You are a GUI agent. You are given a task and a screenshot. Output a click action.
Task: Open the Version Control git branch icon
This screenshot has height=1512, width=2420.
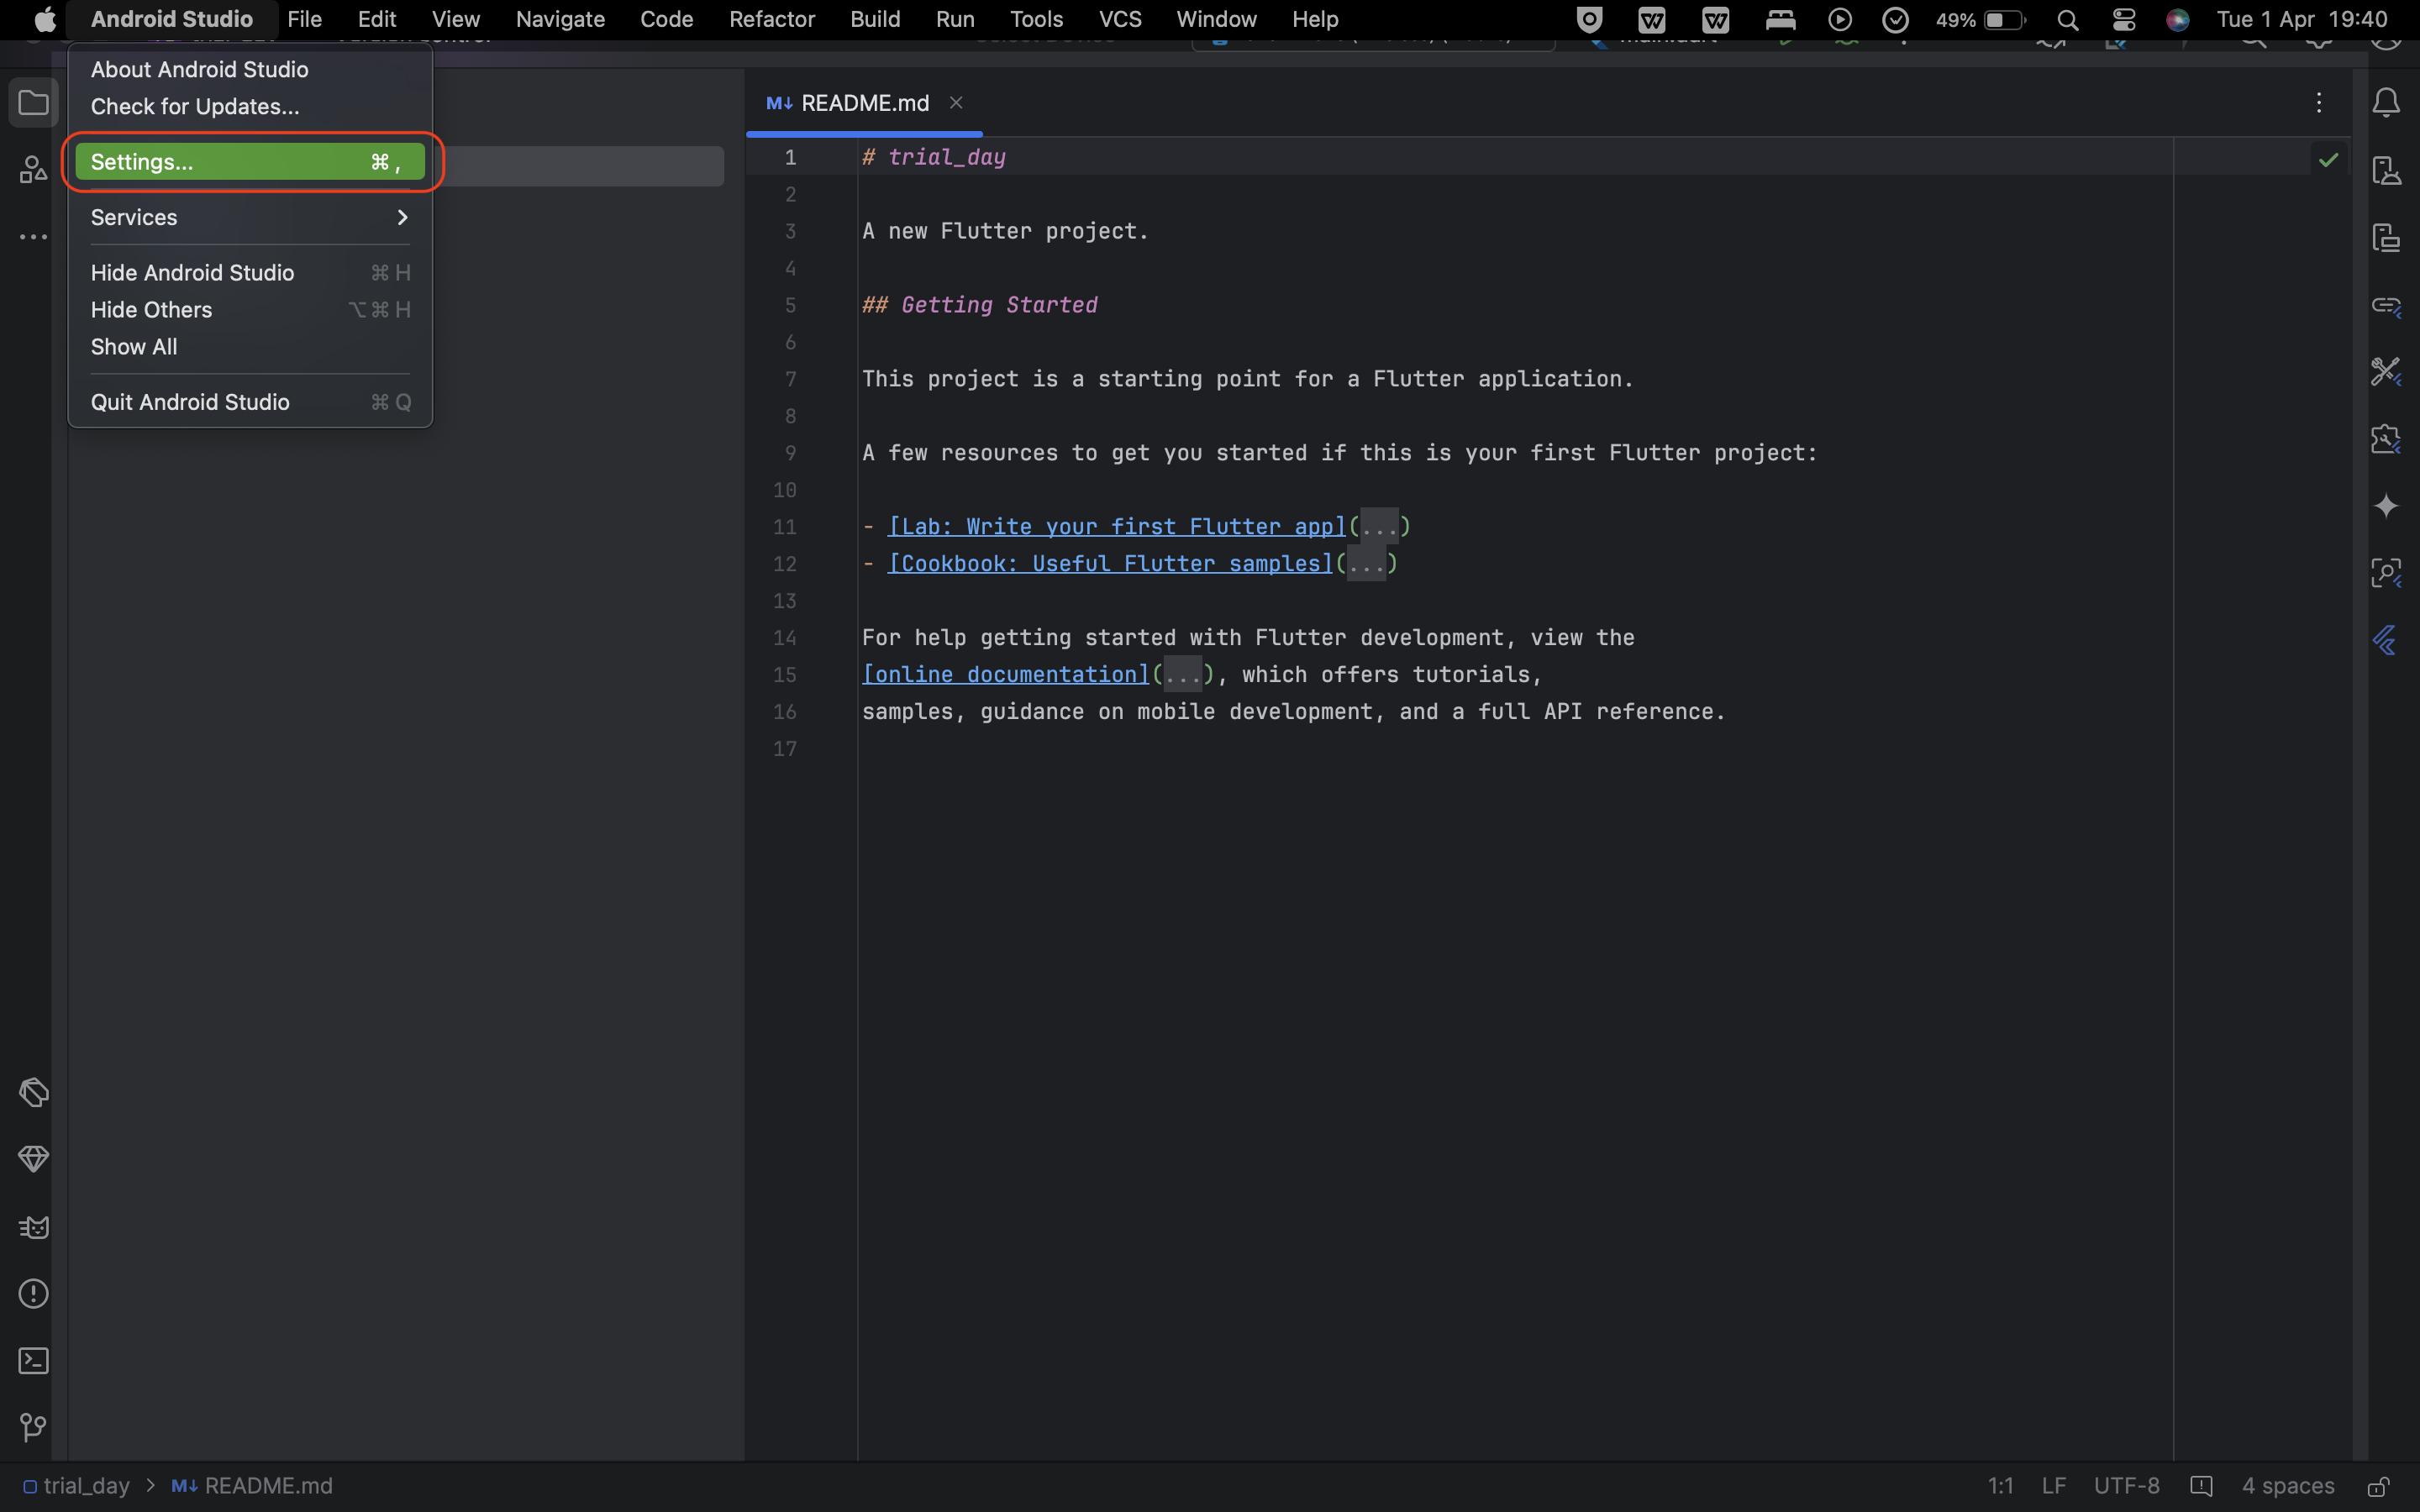33,1427
